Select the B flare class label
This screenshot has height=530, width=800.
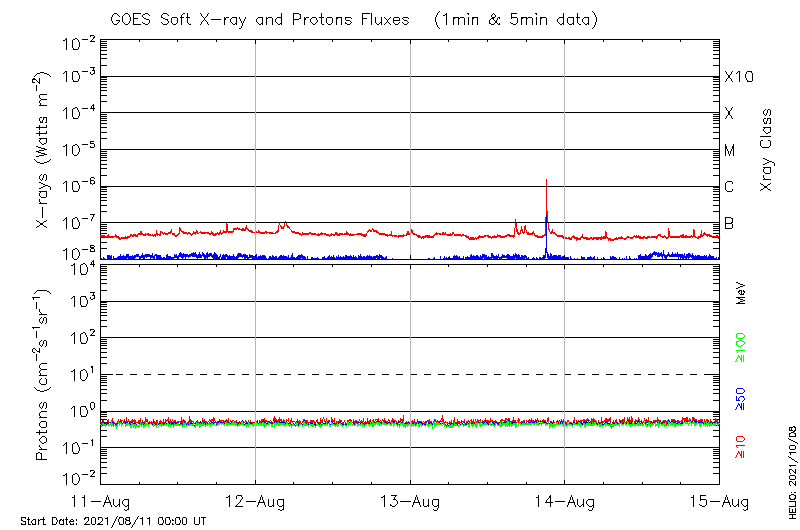[x=730, y=223]
